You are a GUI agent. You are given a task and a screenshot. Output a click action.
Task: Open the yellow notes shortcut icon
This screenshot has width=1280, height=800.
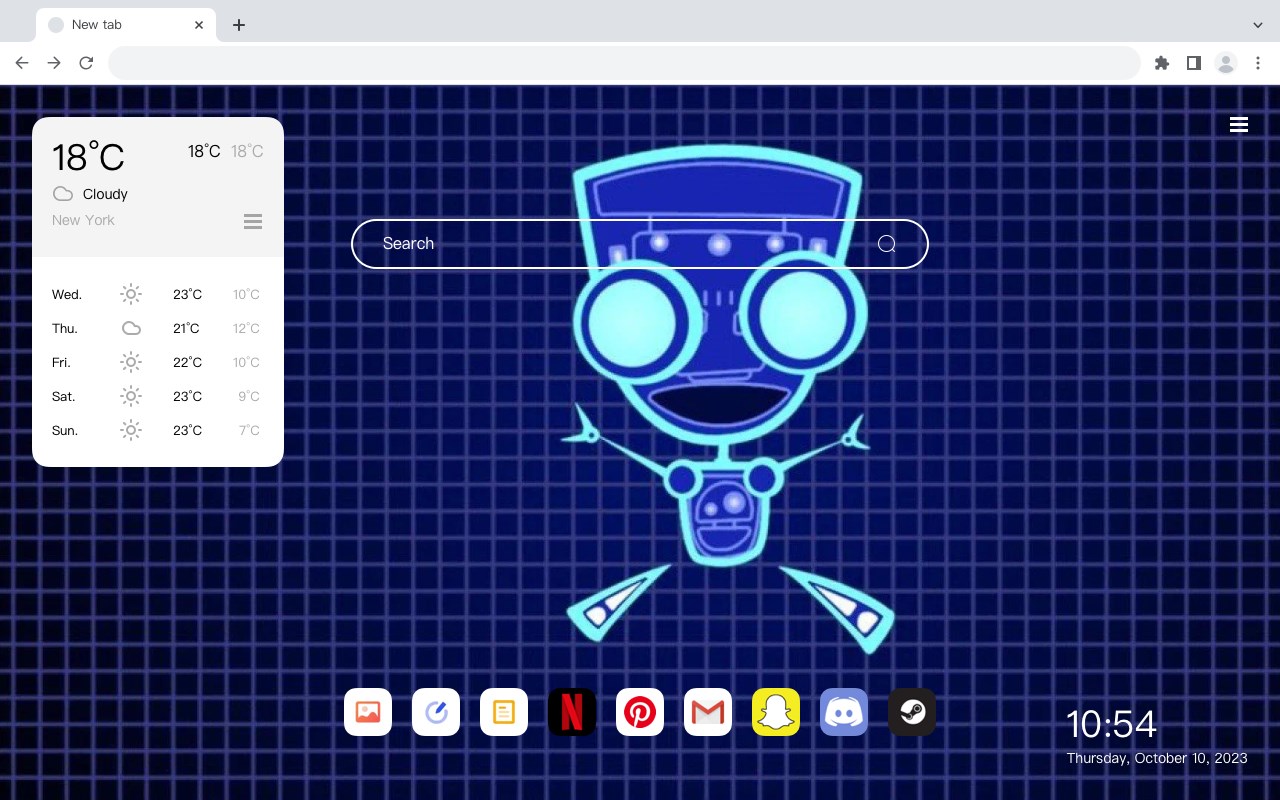[x=504, y=712]
